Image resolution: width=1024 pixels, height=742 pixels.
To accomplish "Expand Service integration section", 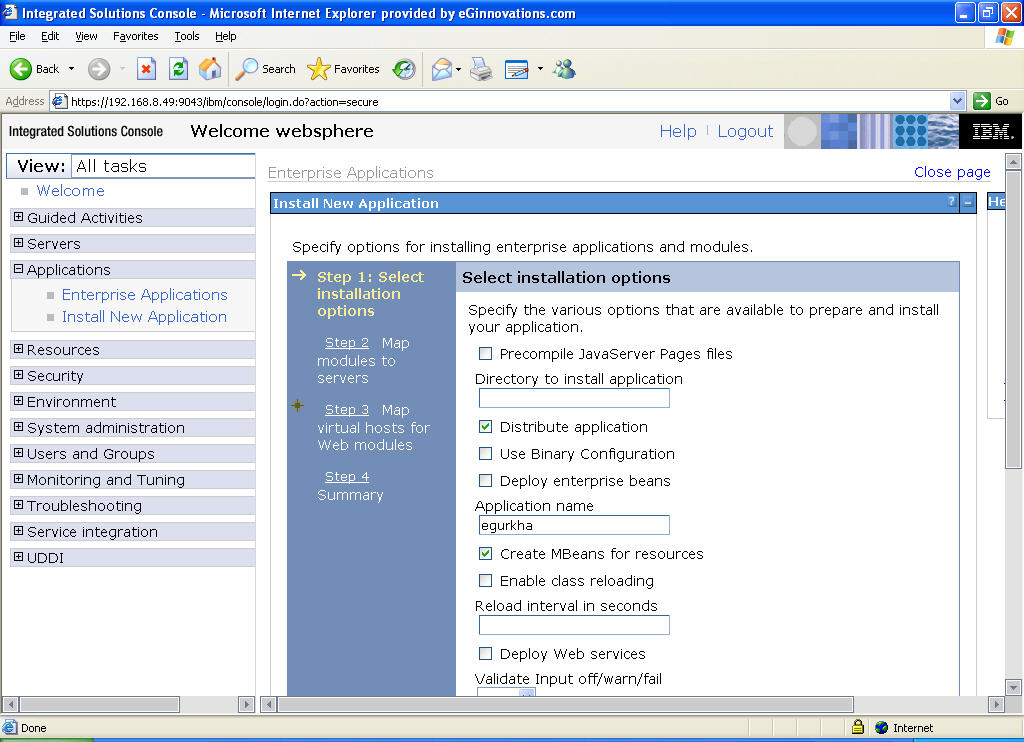I will pos(18,531).
